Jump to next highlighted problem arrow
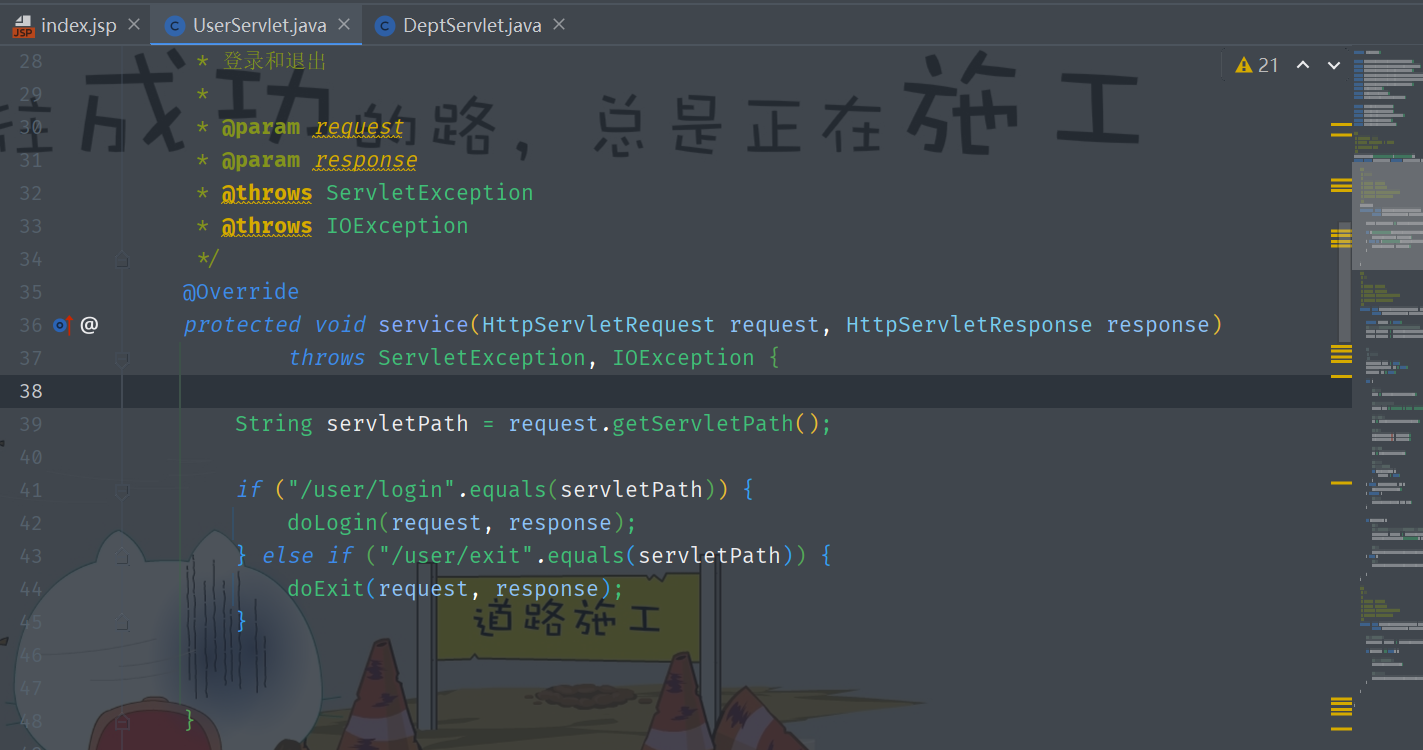Viewport: 1423px width, 750px height. point(1333,65)
